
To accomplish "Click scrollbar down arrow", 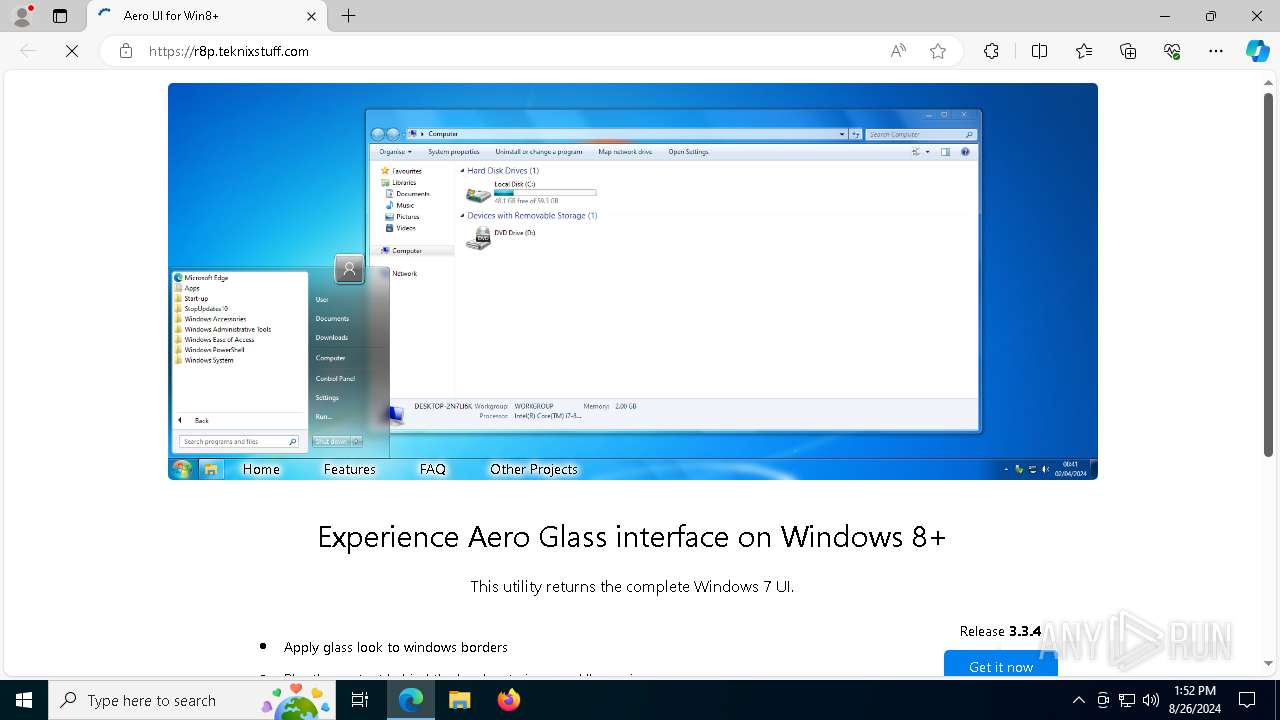I will 1268,663.
